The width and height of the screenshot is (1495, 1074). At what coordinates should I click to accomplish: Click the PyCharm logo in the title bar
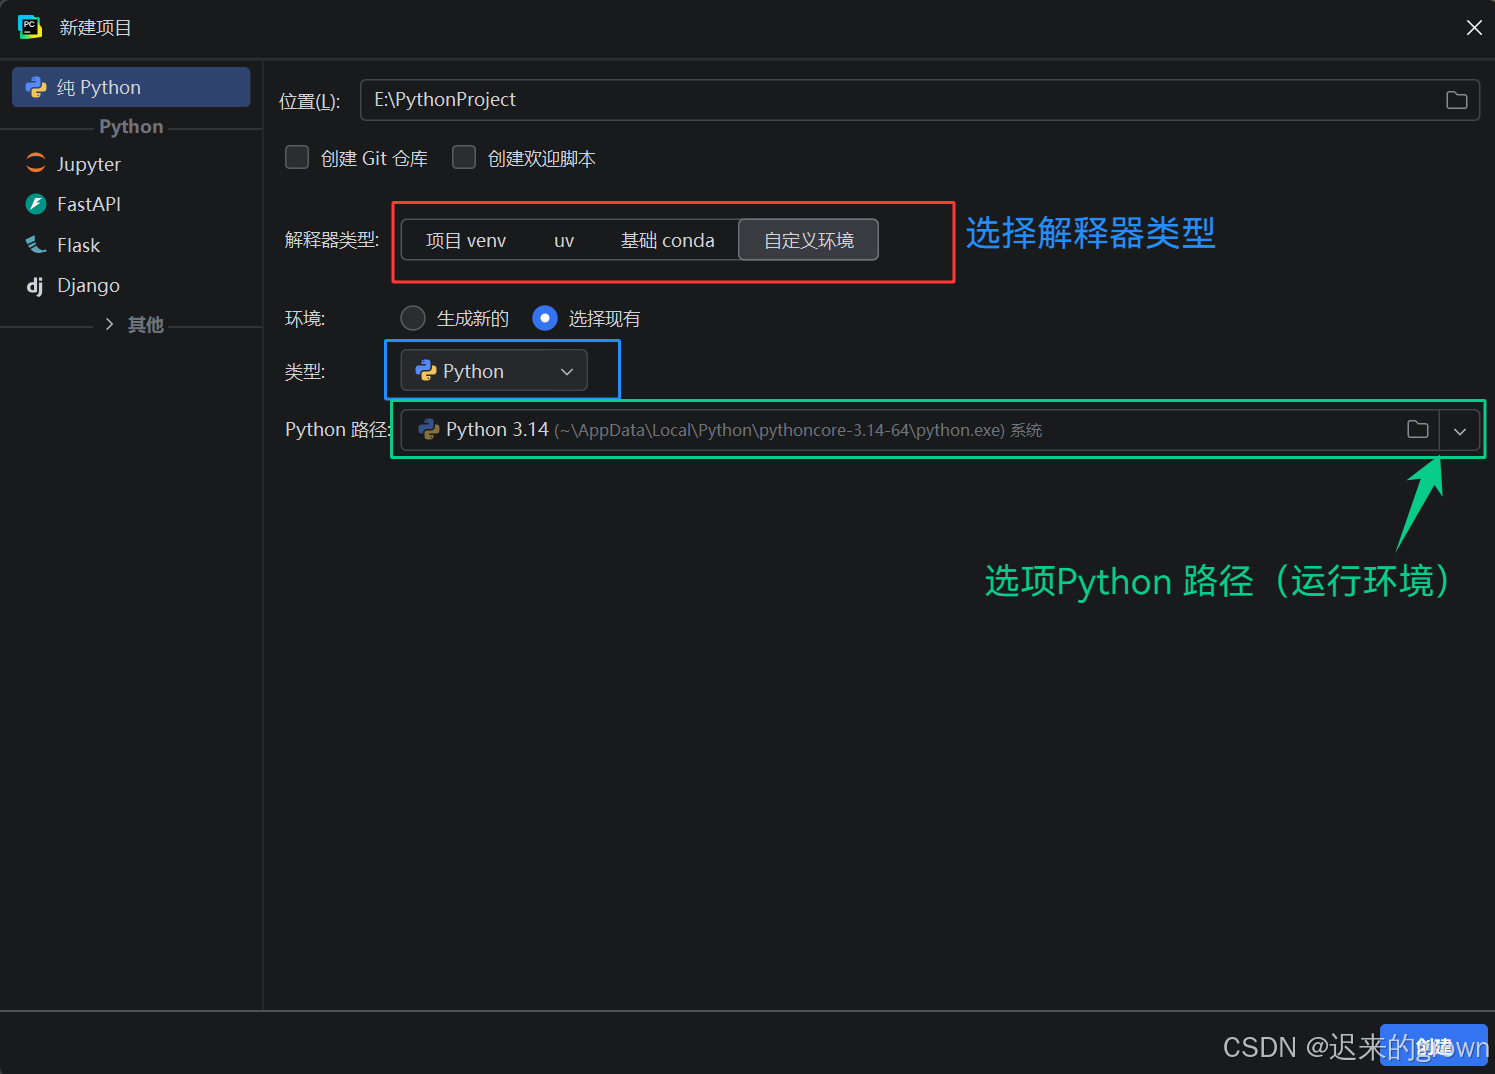pyautogui.click(x=30, y=27)
